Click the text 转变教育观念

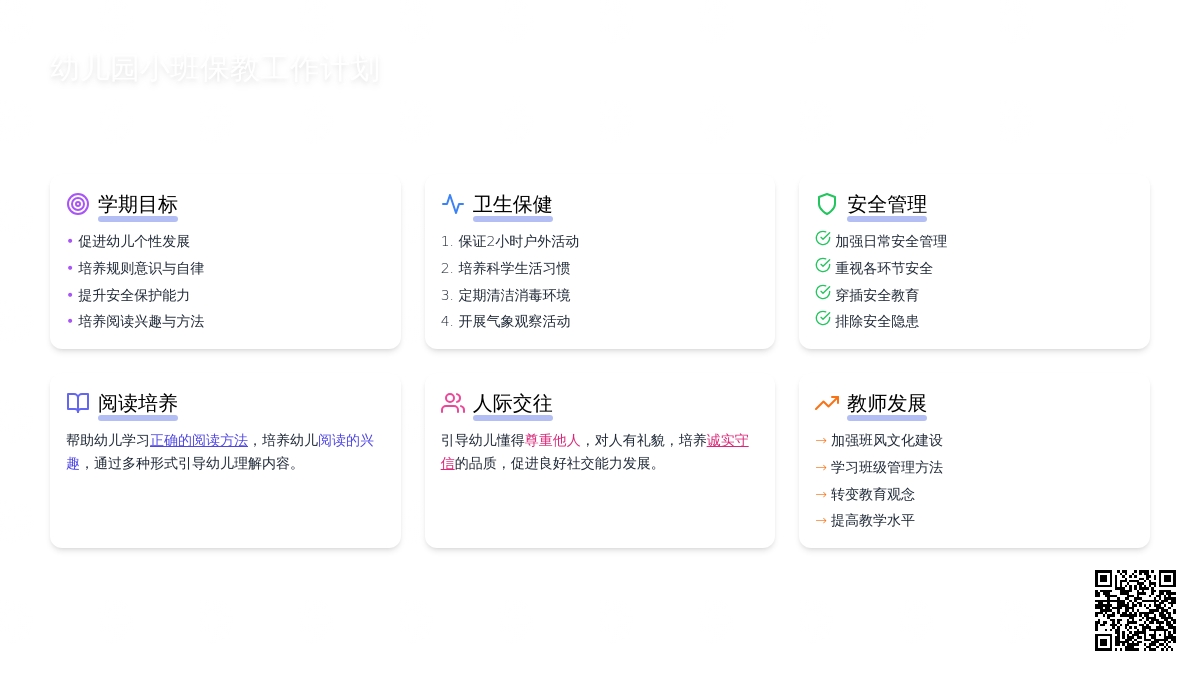pos(873,495)
